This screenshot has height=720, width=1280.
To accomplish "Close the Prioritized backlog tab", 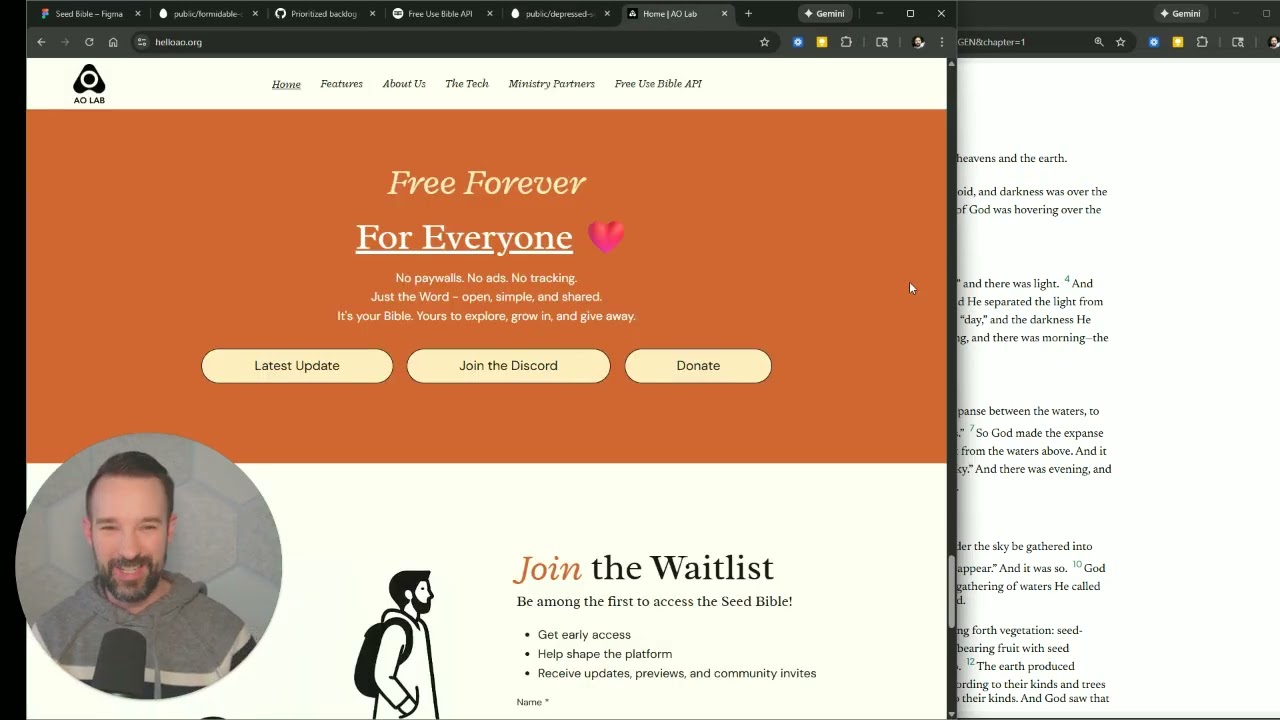I will (x=372, y=14).
